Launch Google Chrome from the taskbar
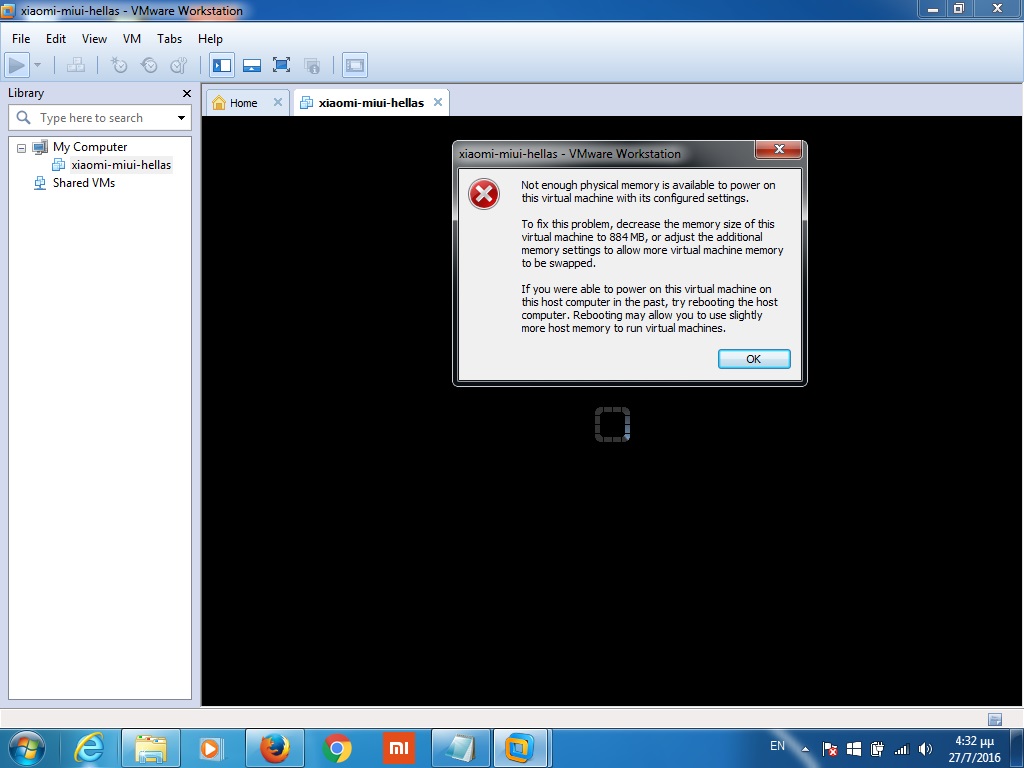The width and height of the screenshot is (1024, 768). click(x=337, y=748)
